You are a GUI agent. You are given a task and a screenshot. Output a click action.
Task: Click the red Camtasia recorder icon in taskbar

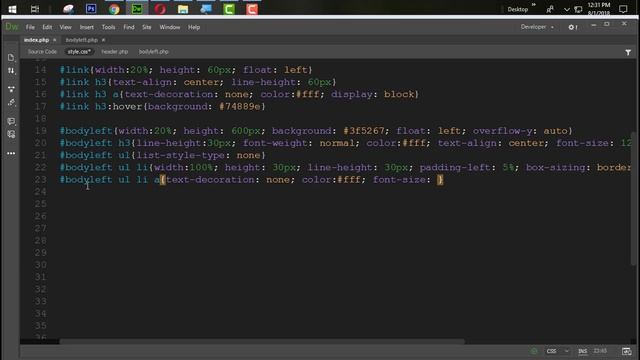point(252,9)
